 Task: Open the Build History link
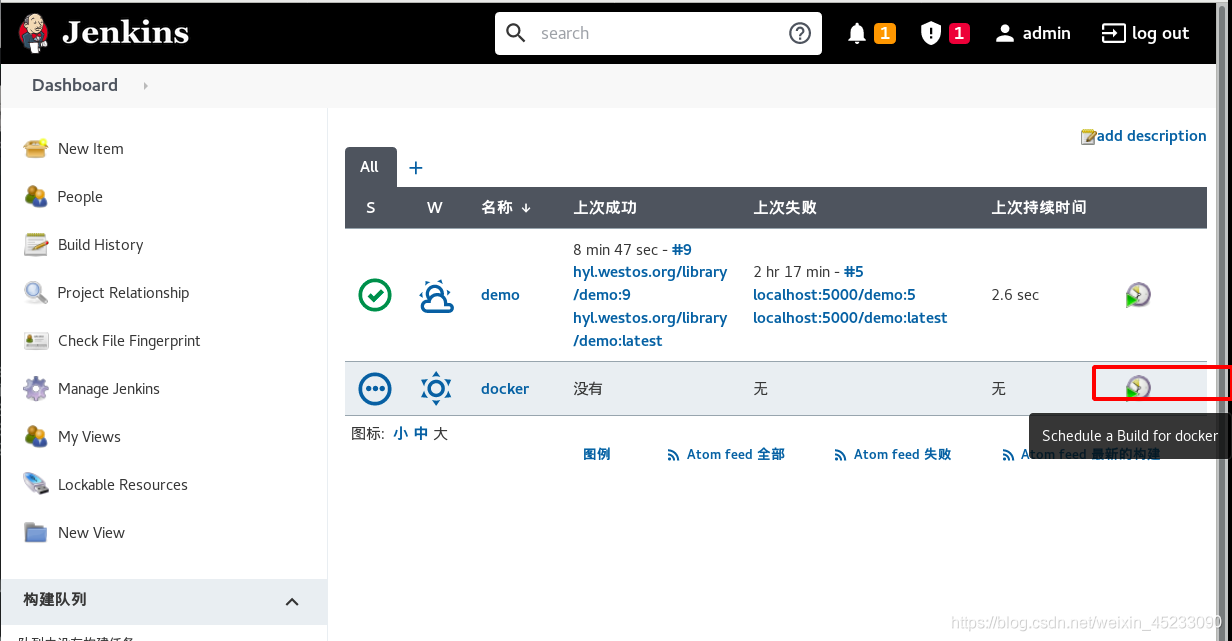pos(100,244)
